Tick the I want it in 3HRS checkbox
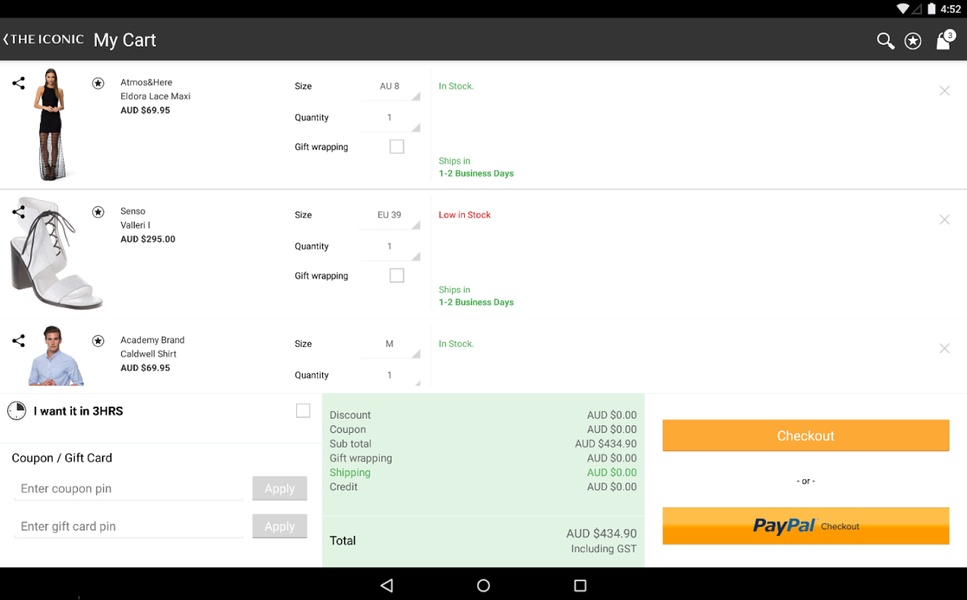Screen dimensions: 967x600 (303, 411)
